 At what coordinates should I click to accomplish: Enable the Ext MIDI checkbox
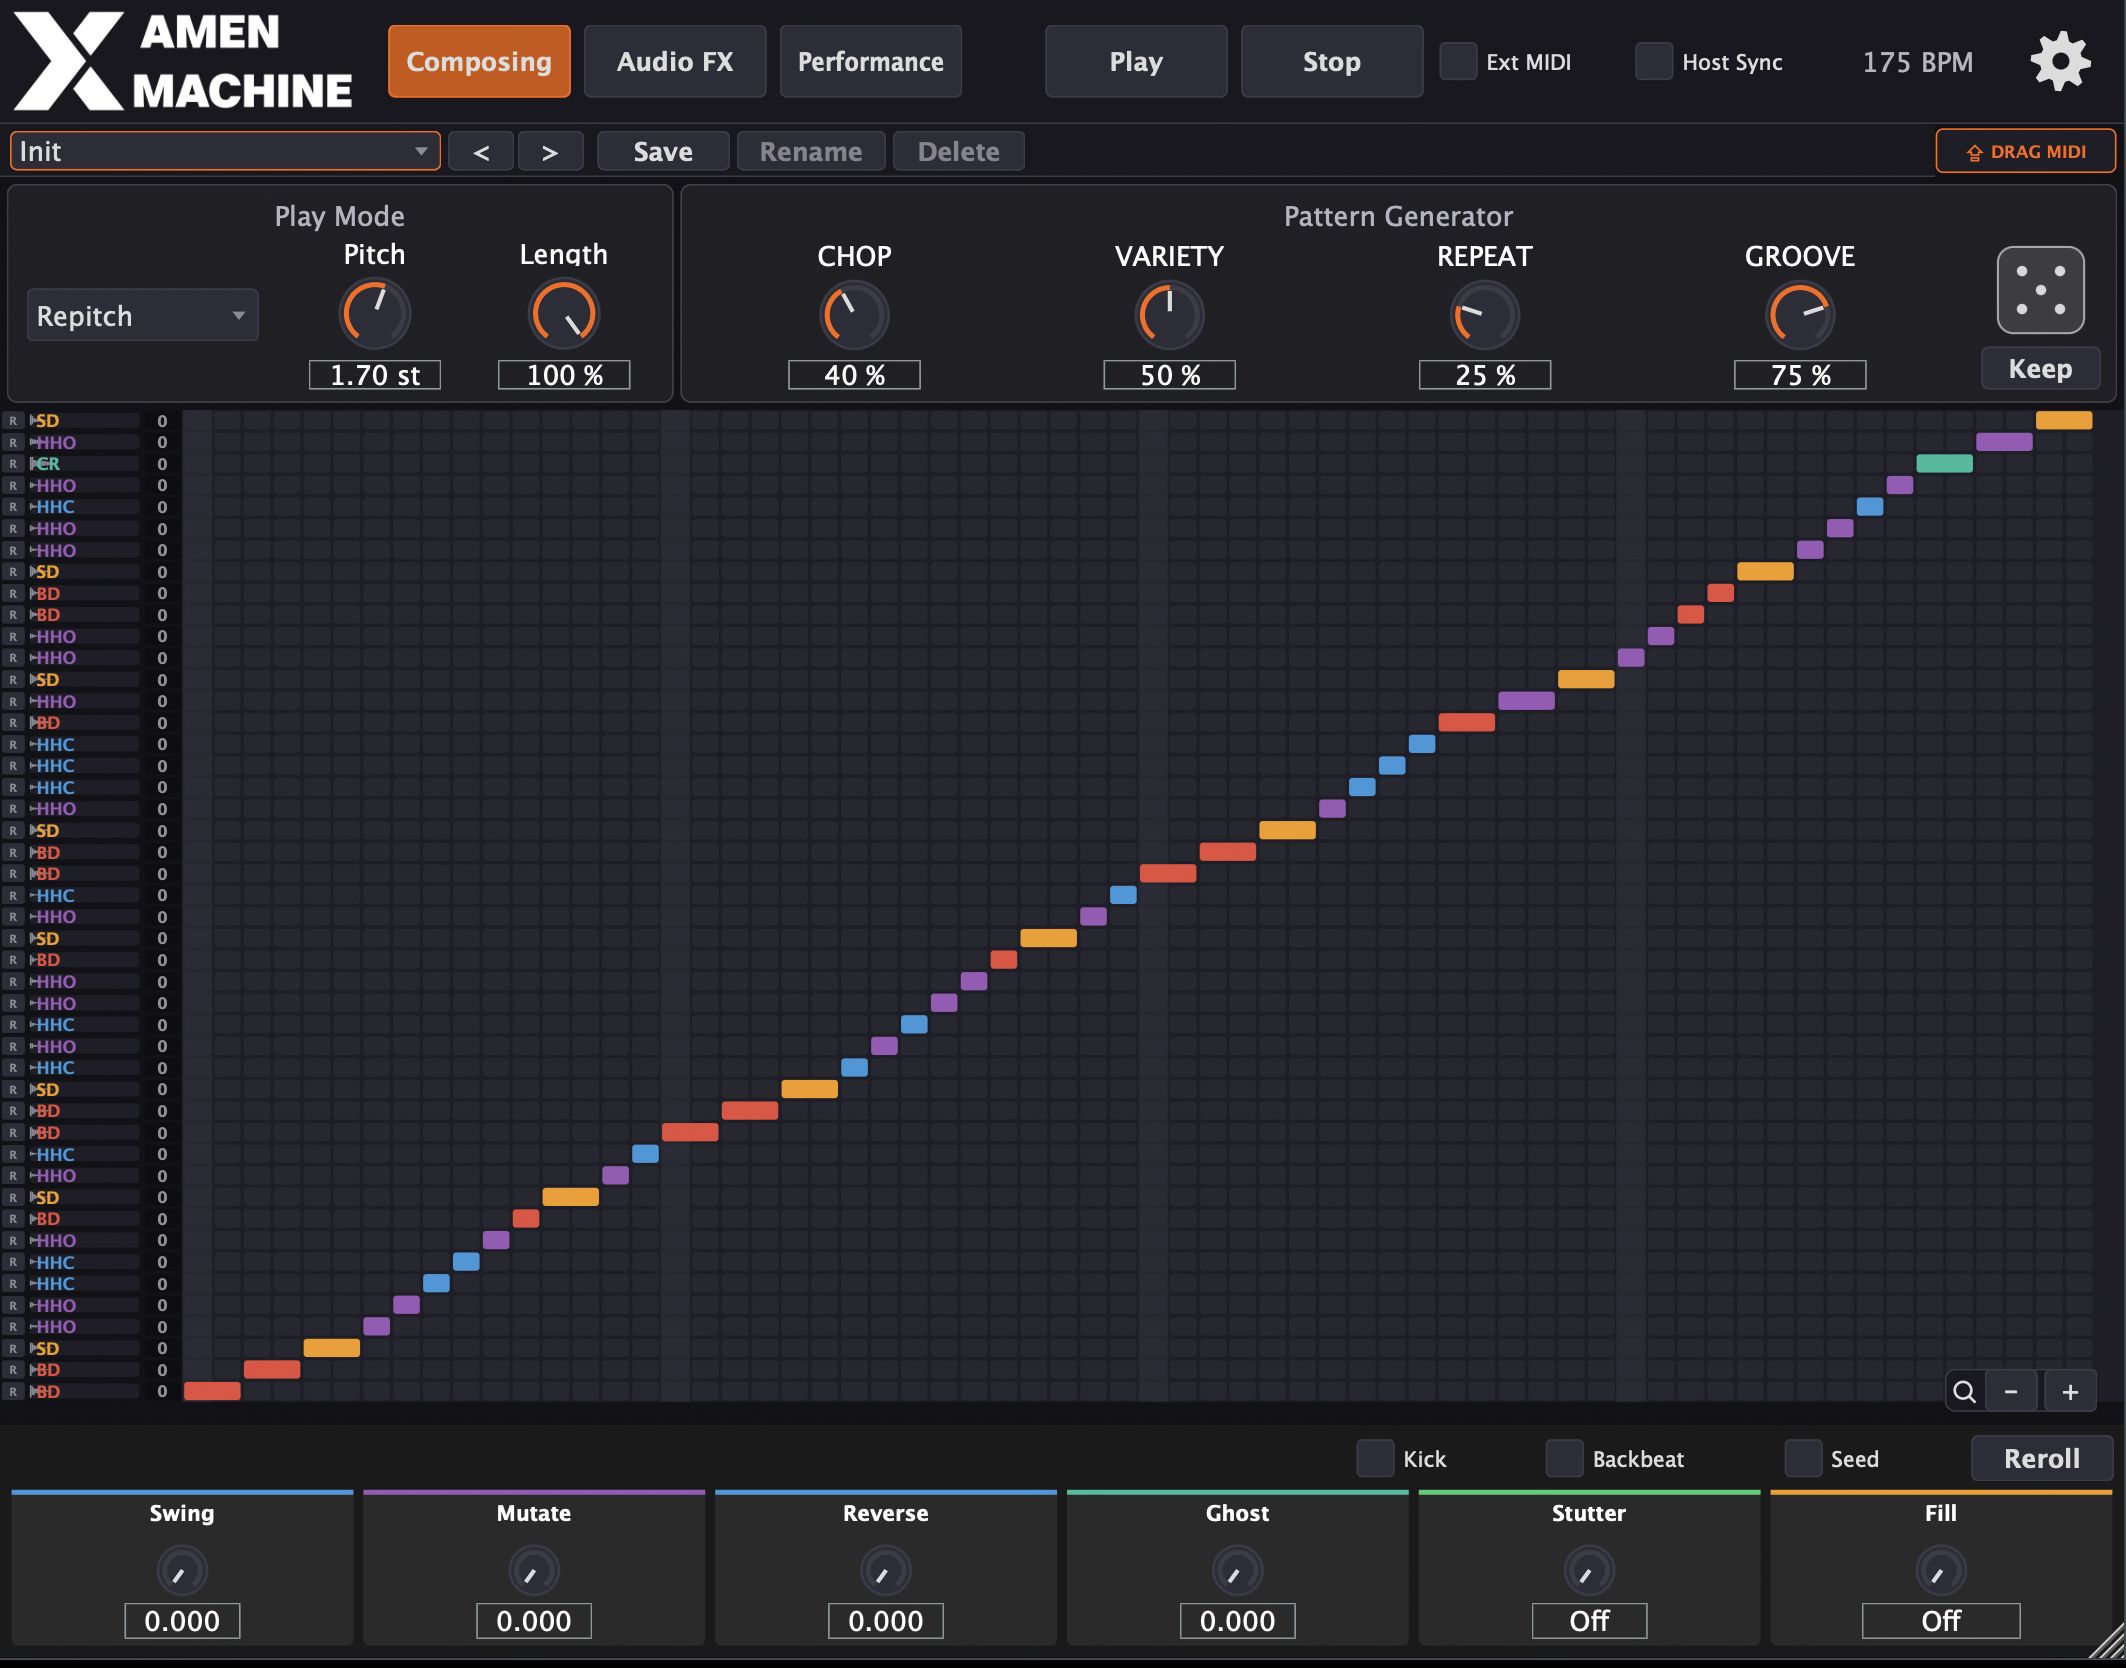(x=1458, y=62)
